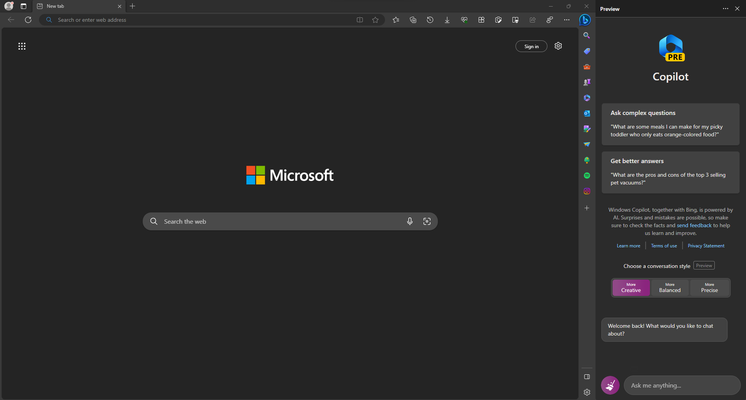The image size is (746, 400).
Task: Open Copilot panel more options menu
Action: click(x=725, y=9)
